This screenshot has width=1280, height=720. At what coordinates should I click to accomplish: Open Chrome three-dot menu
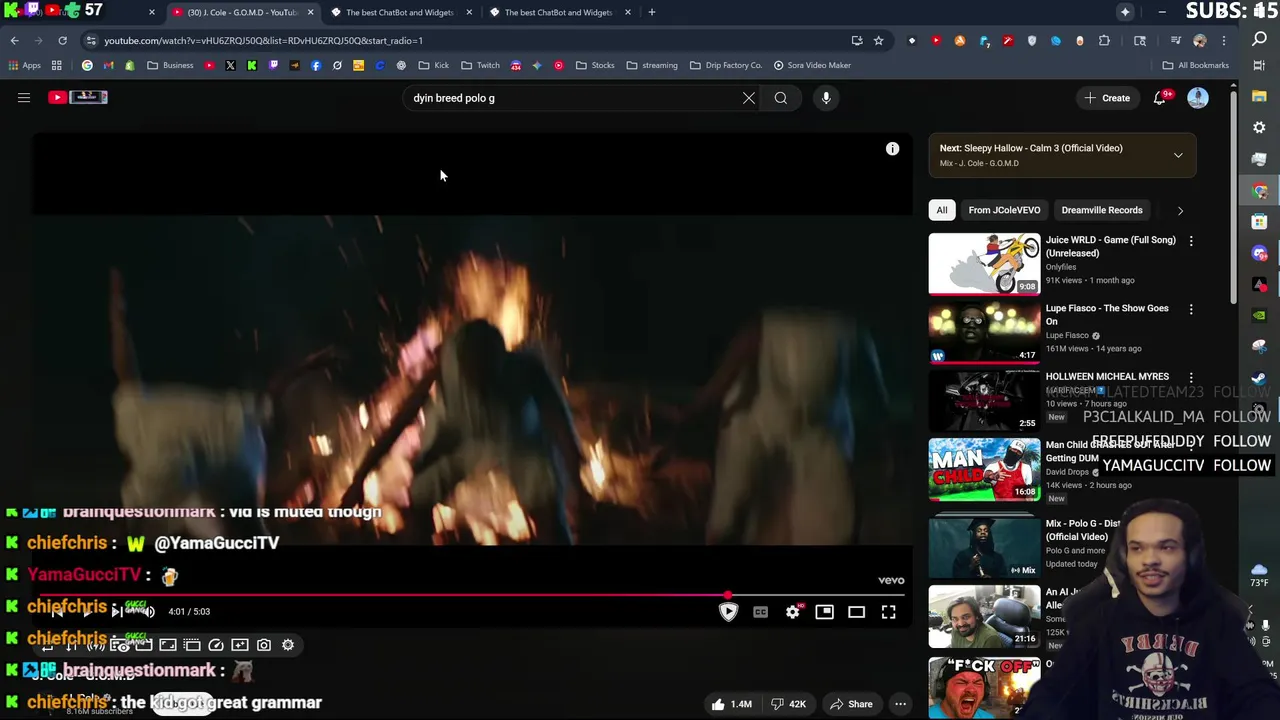pos(1224,41)
